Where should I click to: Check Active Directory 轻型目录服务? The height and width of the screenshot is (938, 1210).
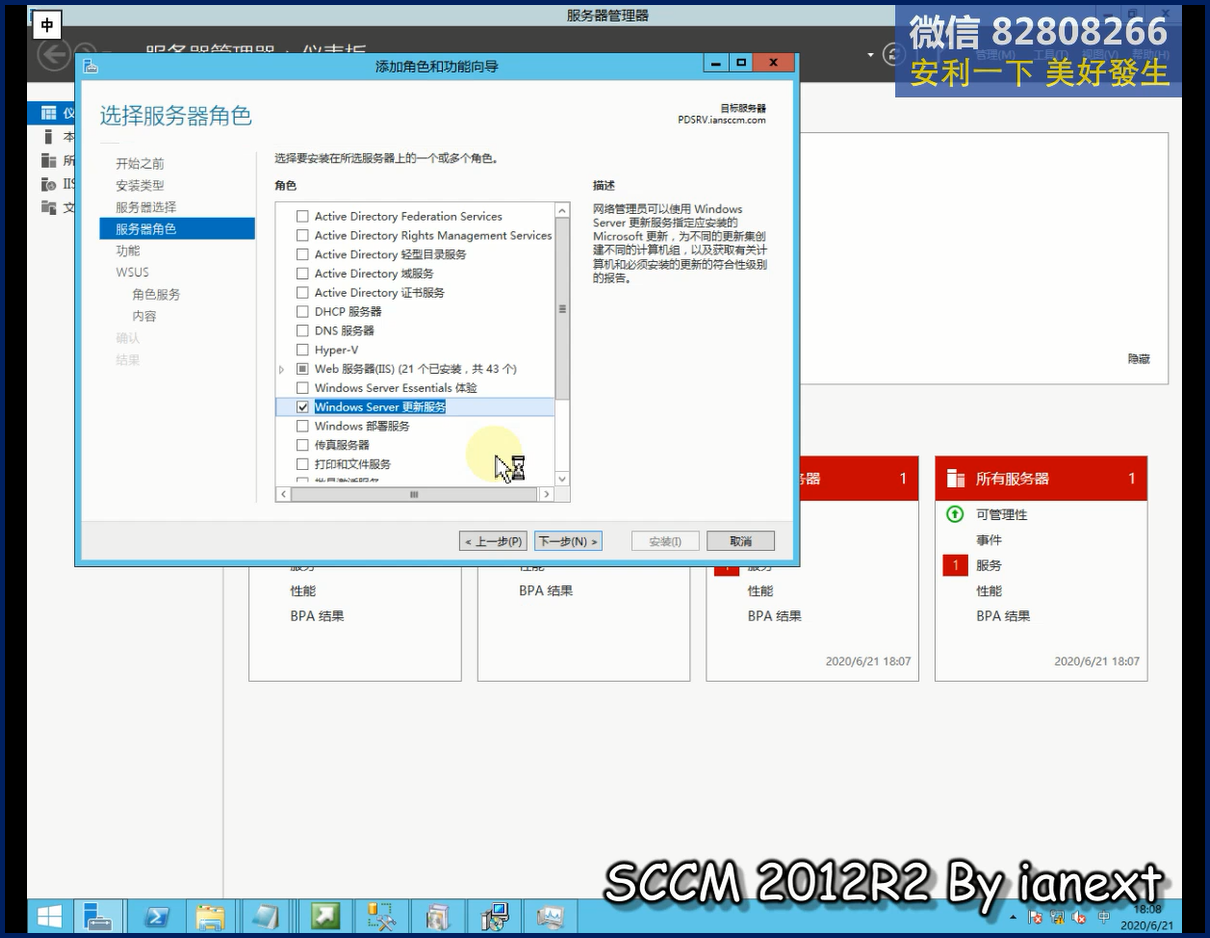coord(303,254)
